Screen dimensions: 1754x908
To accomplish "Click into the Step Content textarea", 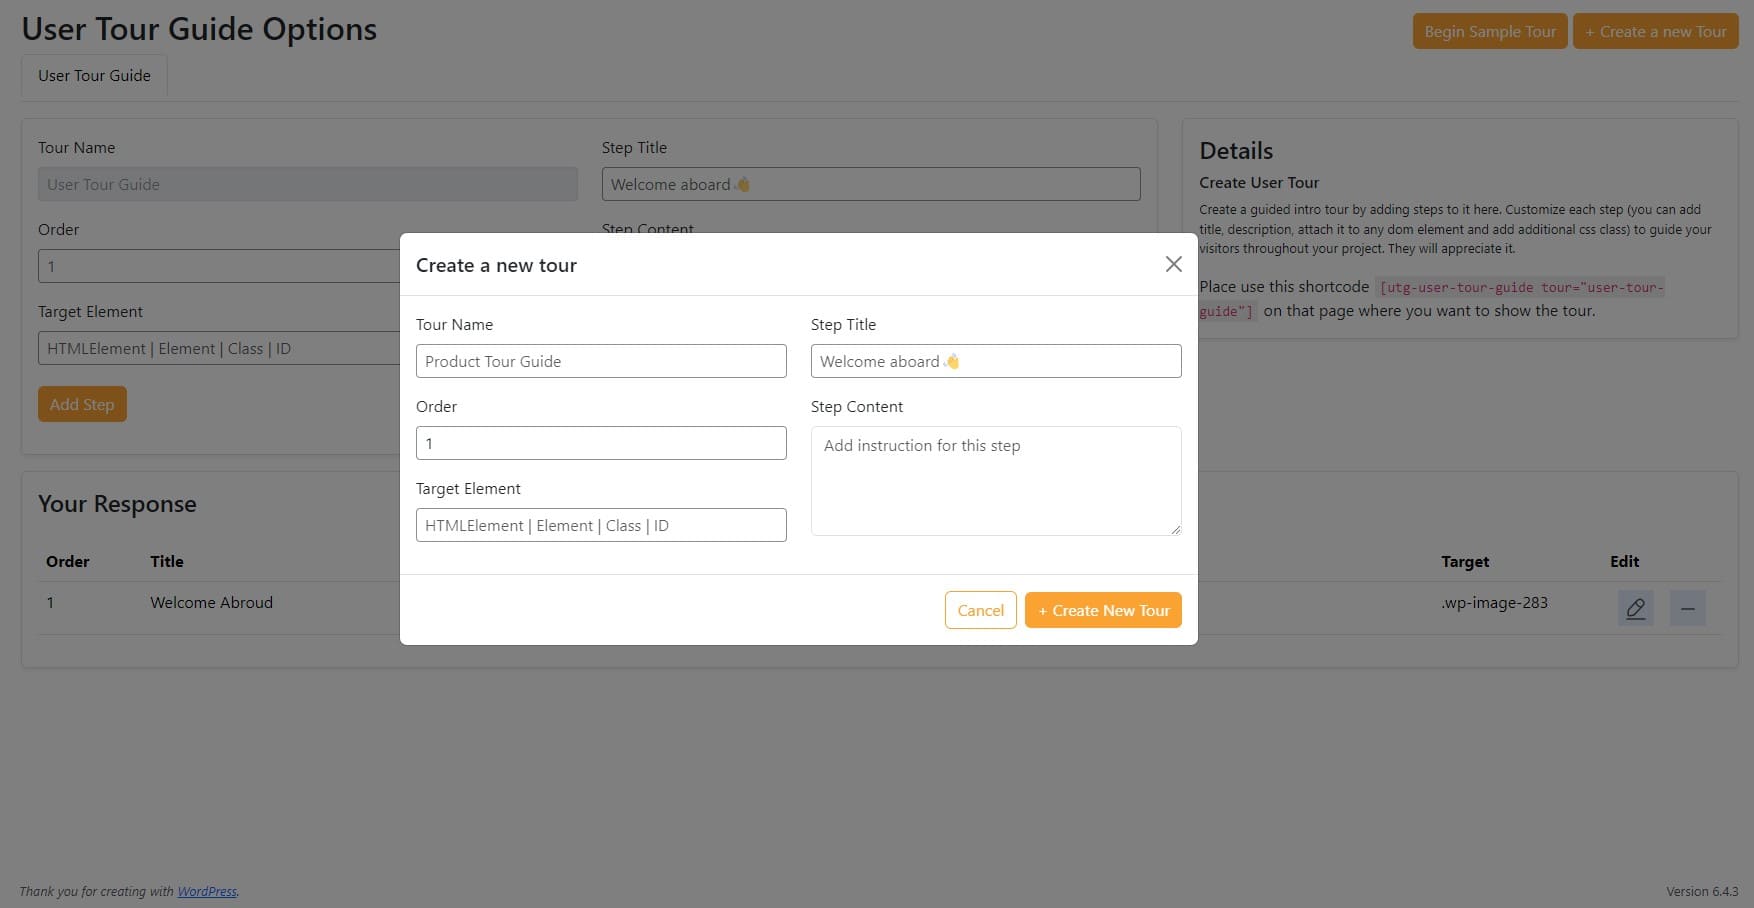I will click(995, 481).
